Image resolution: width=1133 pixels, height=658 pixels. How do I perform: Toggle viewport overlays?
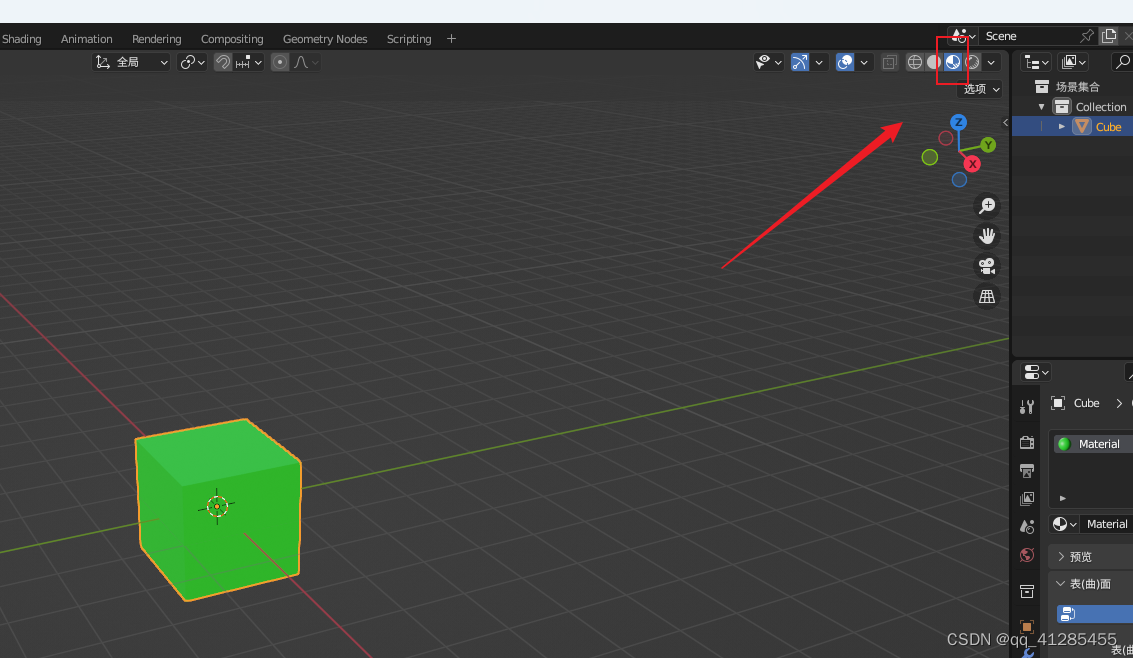coord(845,62)
